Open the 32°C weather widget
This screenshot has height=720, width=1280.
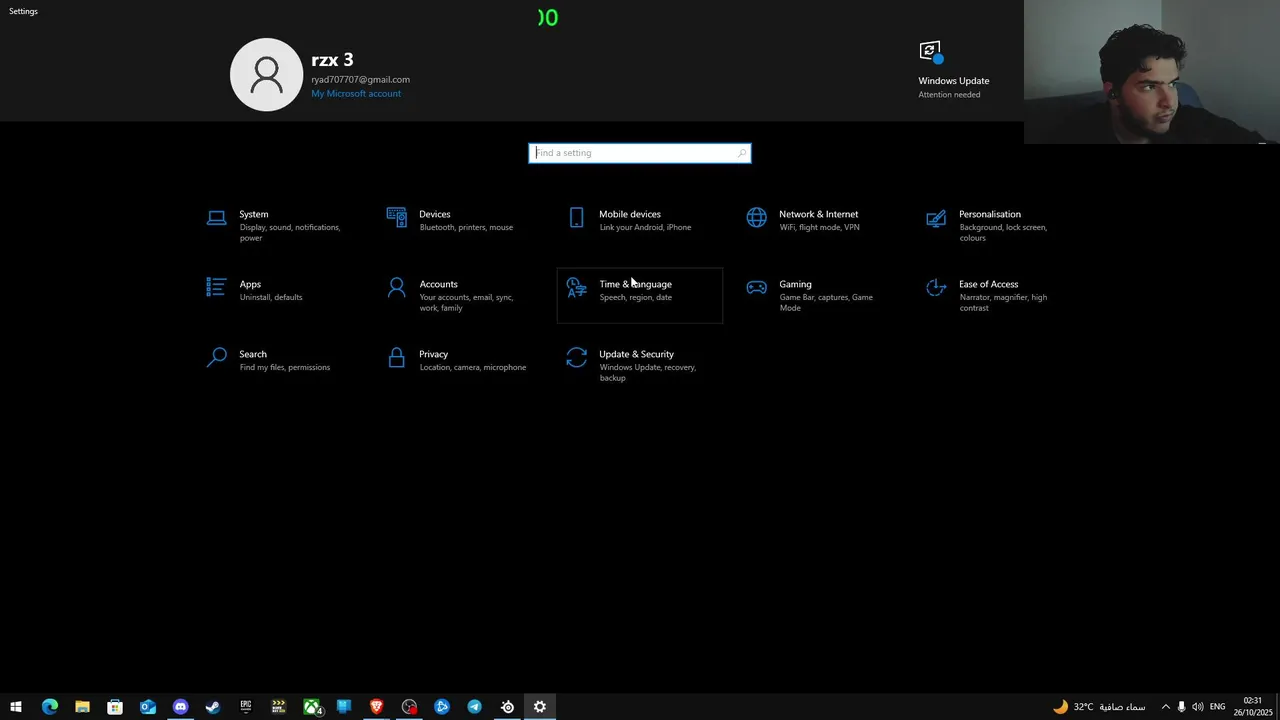1099,707
